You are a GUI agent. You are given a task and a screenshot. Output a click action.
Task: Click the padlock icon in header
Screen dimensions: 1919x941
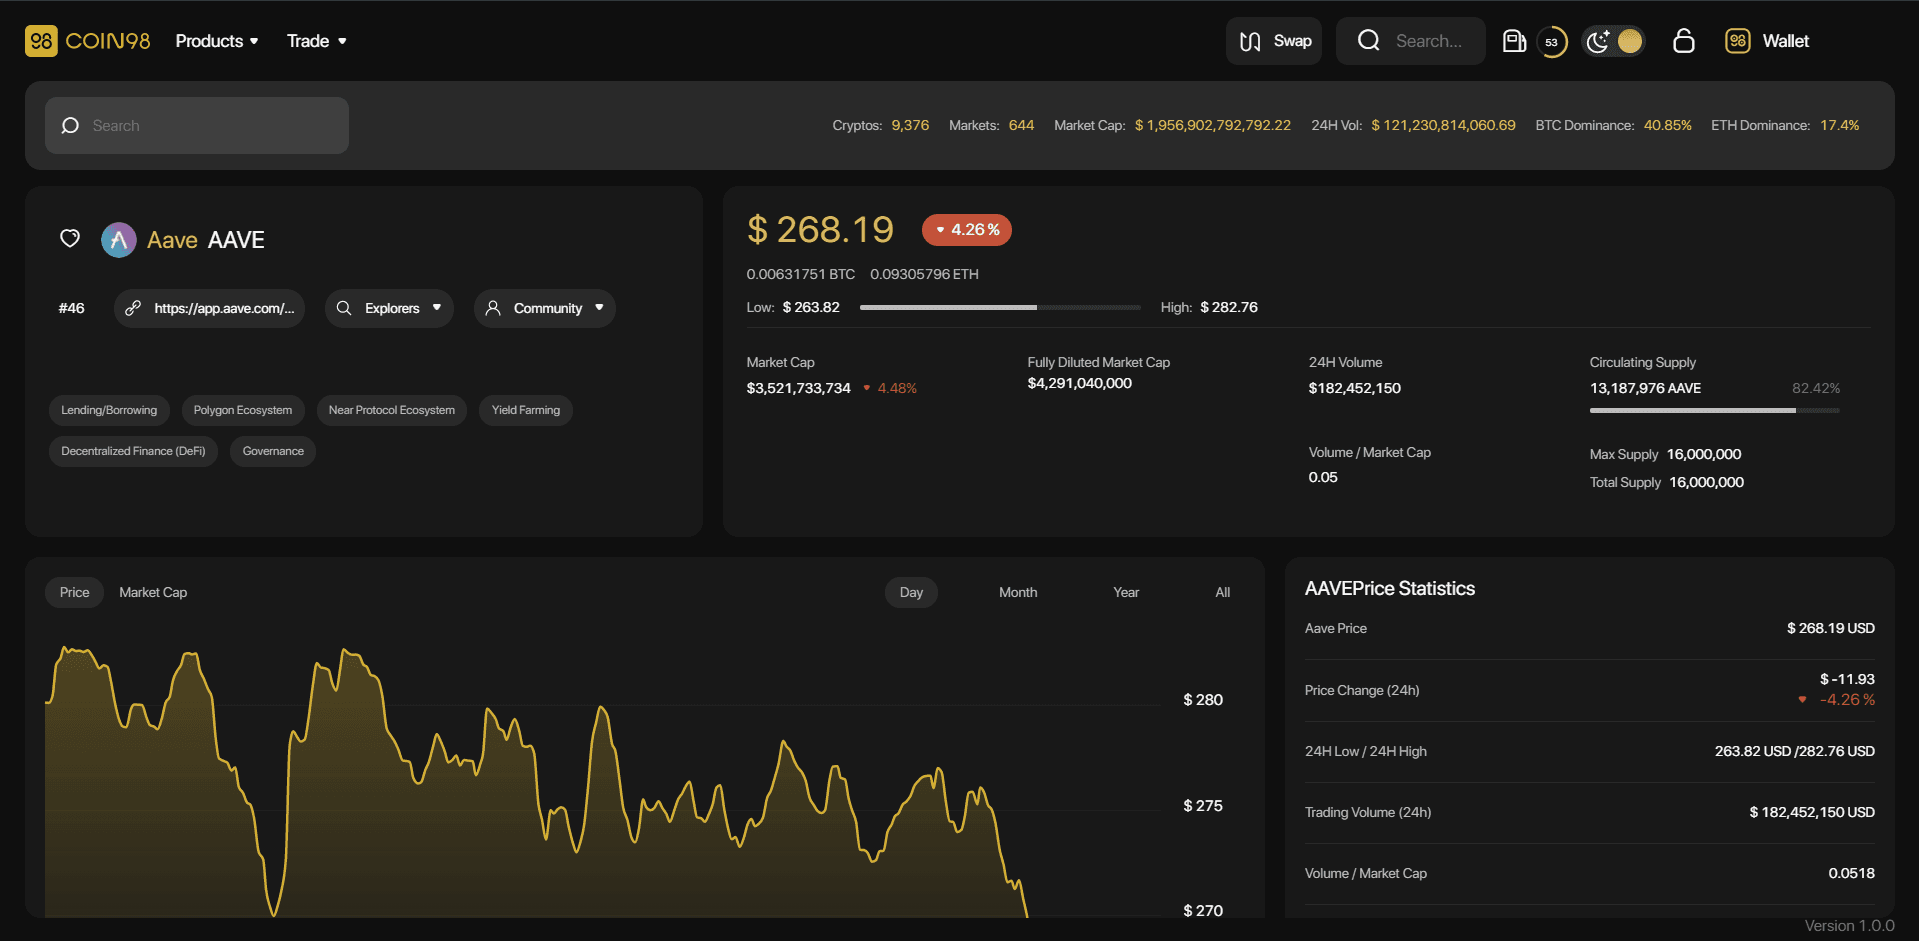click(1684, 41)
